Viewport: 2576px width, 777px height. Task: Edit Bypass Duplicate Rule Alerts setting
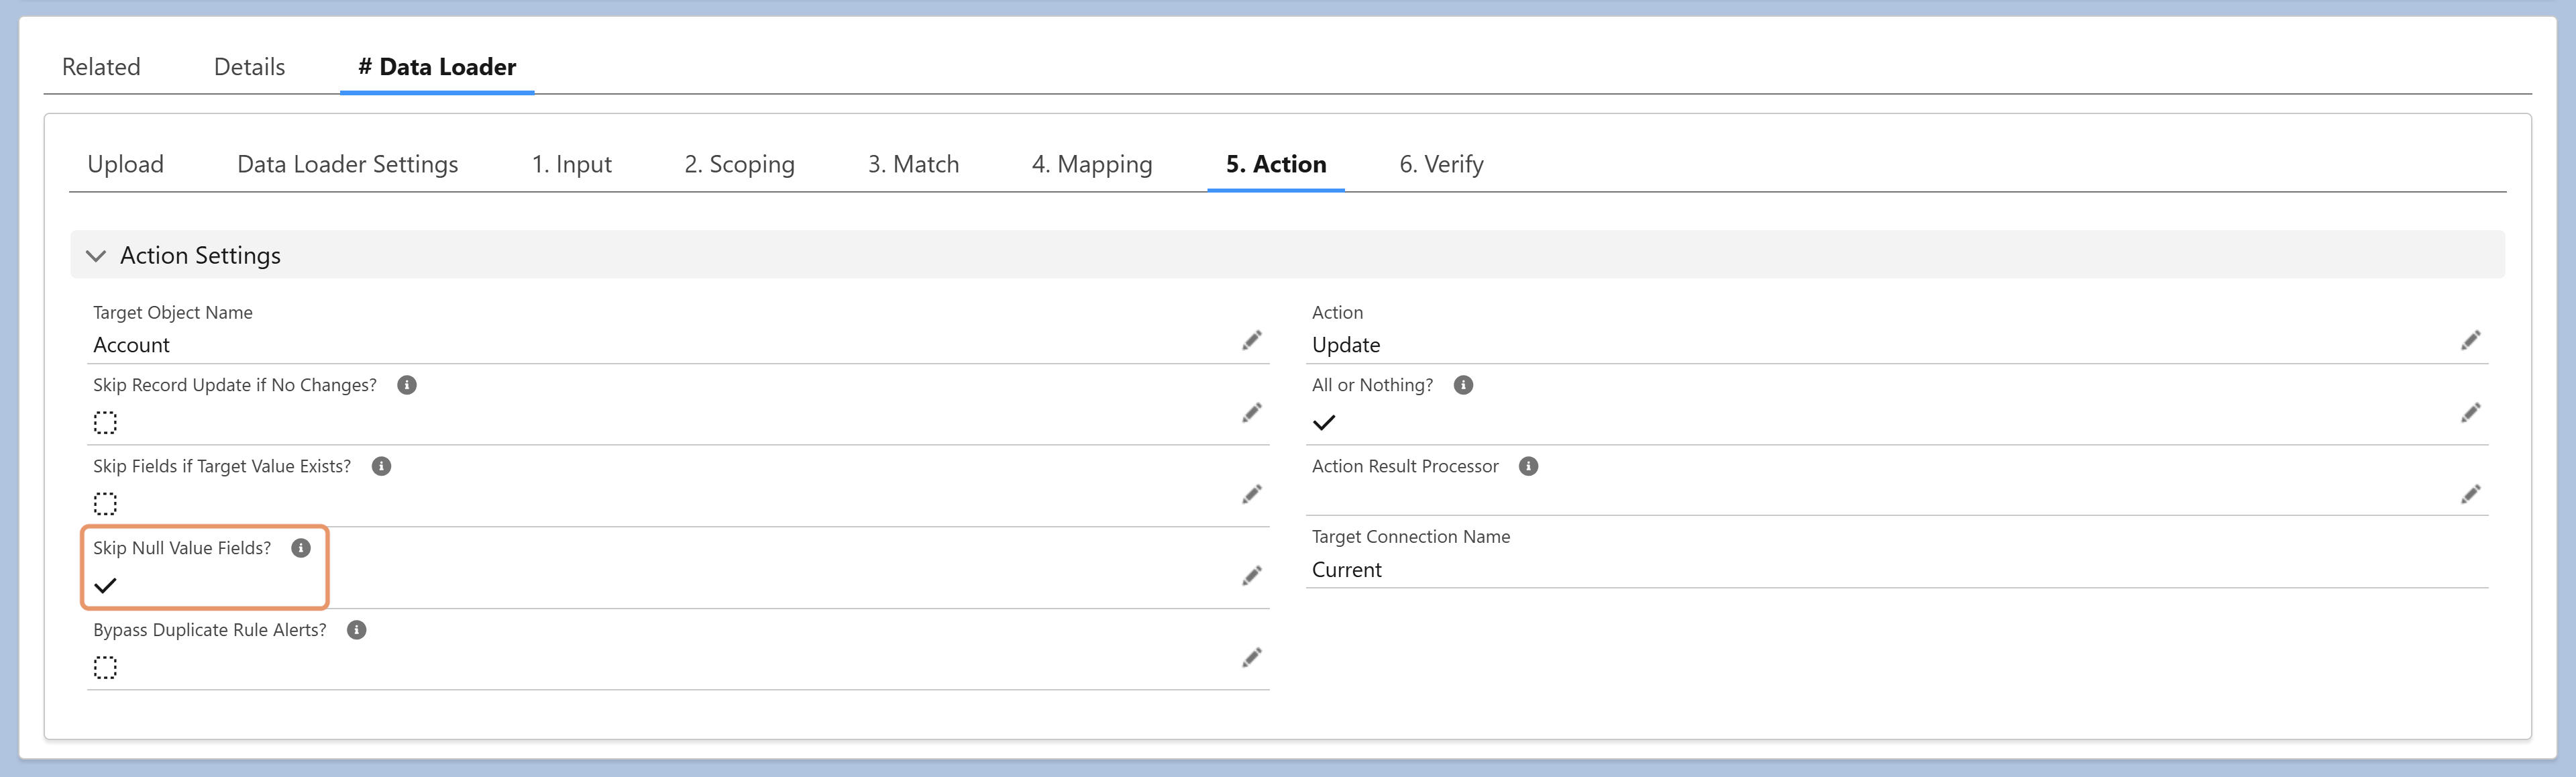pos(1251,658)
